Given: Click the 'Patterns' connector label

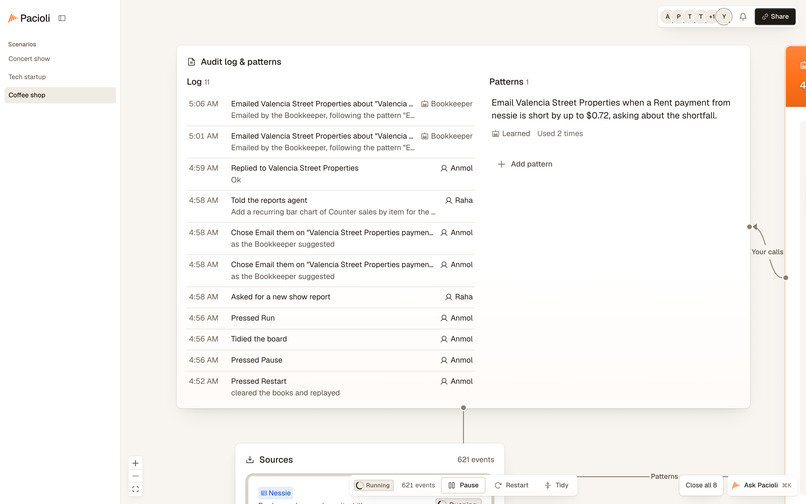Looking at the screenshot, I should coord(664,476).
